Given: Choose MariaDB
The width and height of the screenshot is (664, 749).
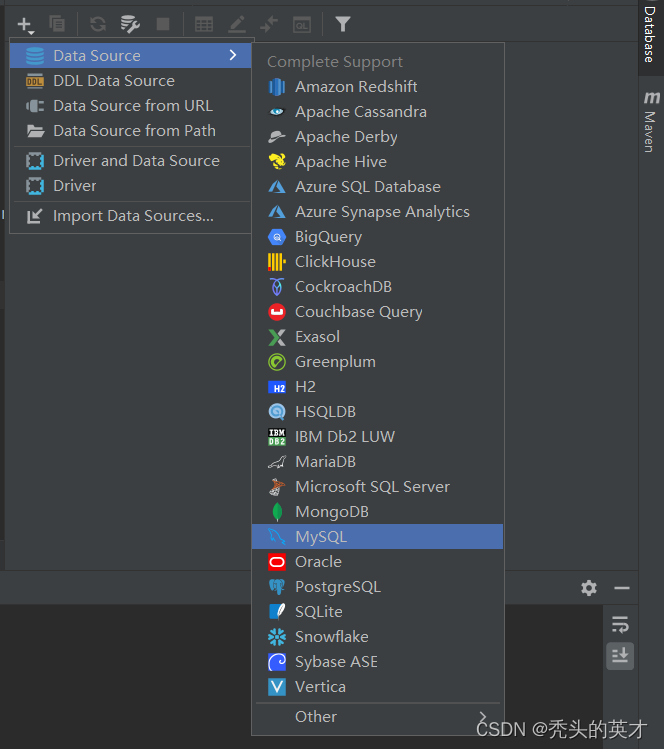Looking at the screenshot, I should [377, 462].
